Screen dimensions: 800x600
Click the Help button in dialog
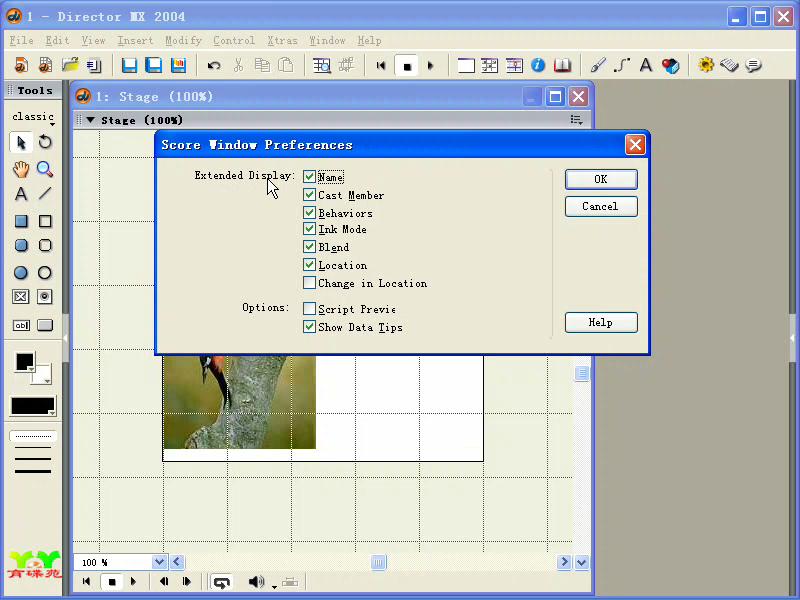(x=601, y=322)
